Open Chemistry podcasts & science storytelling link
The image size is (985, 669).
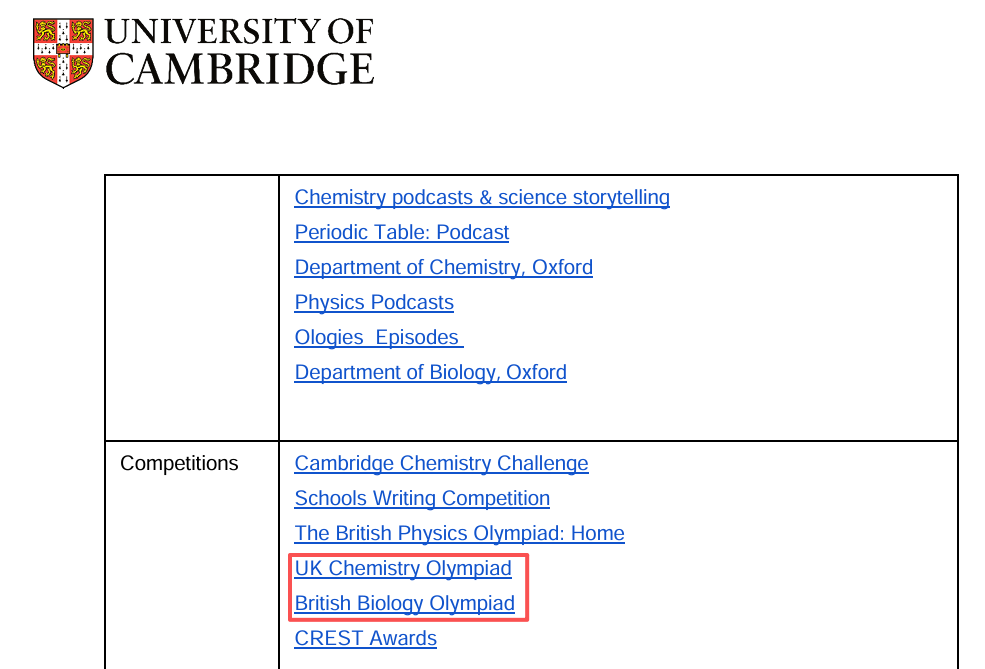pos(482,198)
